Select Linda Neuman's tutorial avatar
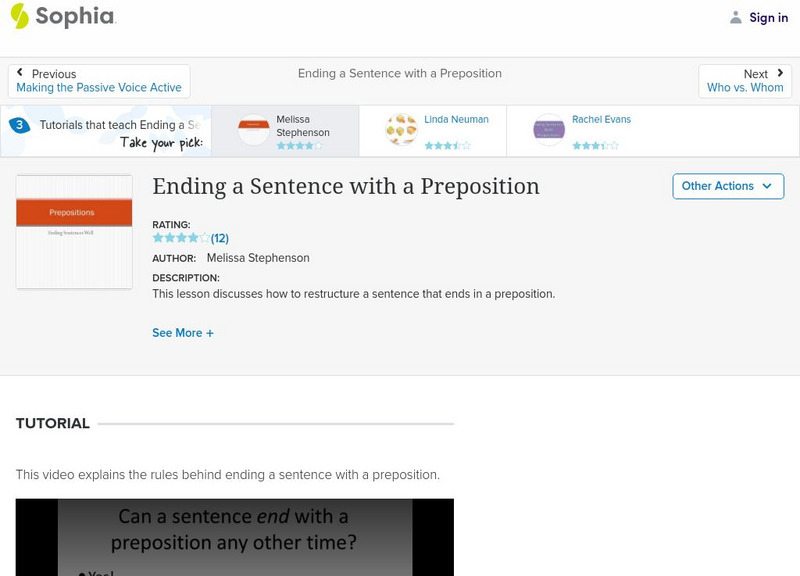The width and height of the screenshot is (800, 576). point(401,130)
